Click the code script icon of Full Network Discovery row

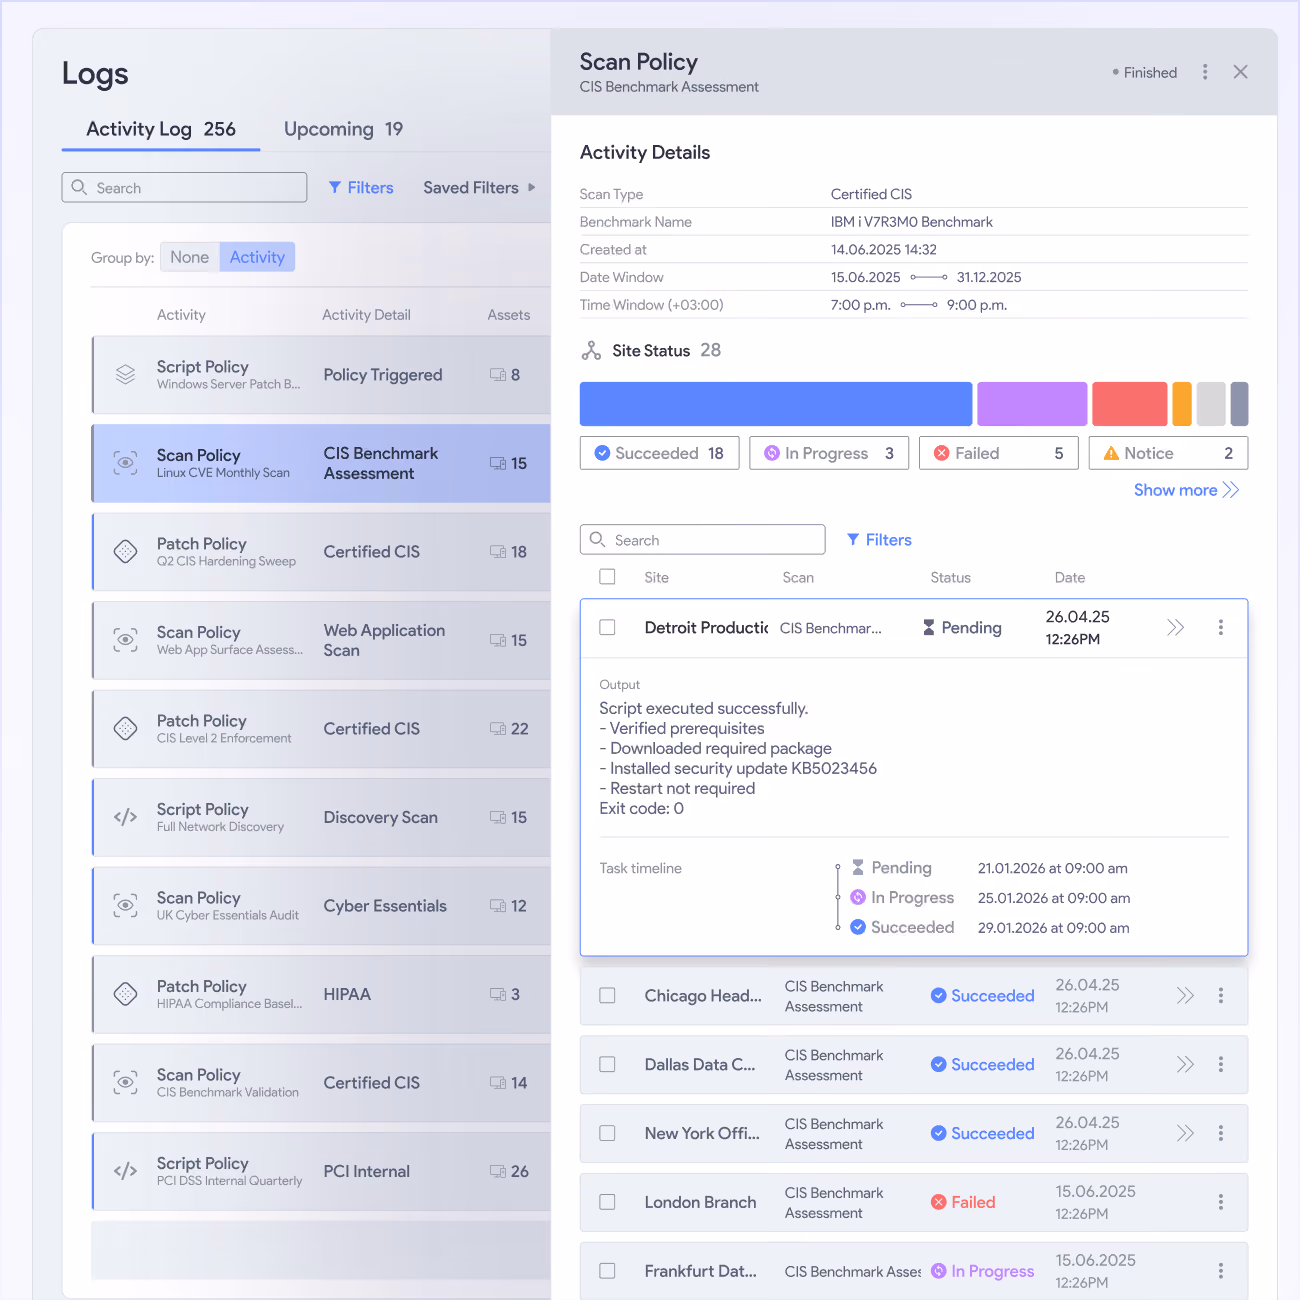click(x=125, y=817)
